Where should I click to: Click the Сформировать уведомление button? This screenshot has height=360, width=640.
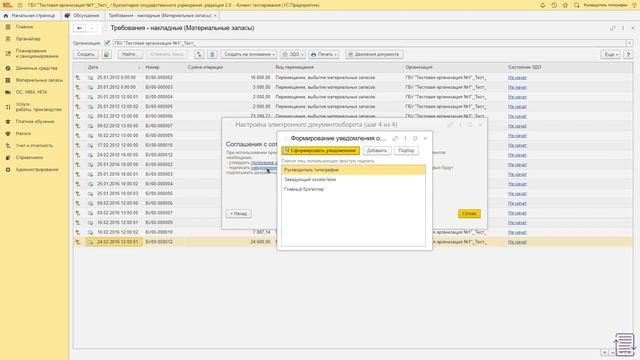pyautogui.click(x=320, y=151)
